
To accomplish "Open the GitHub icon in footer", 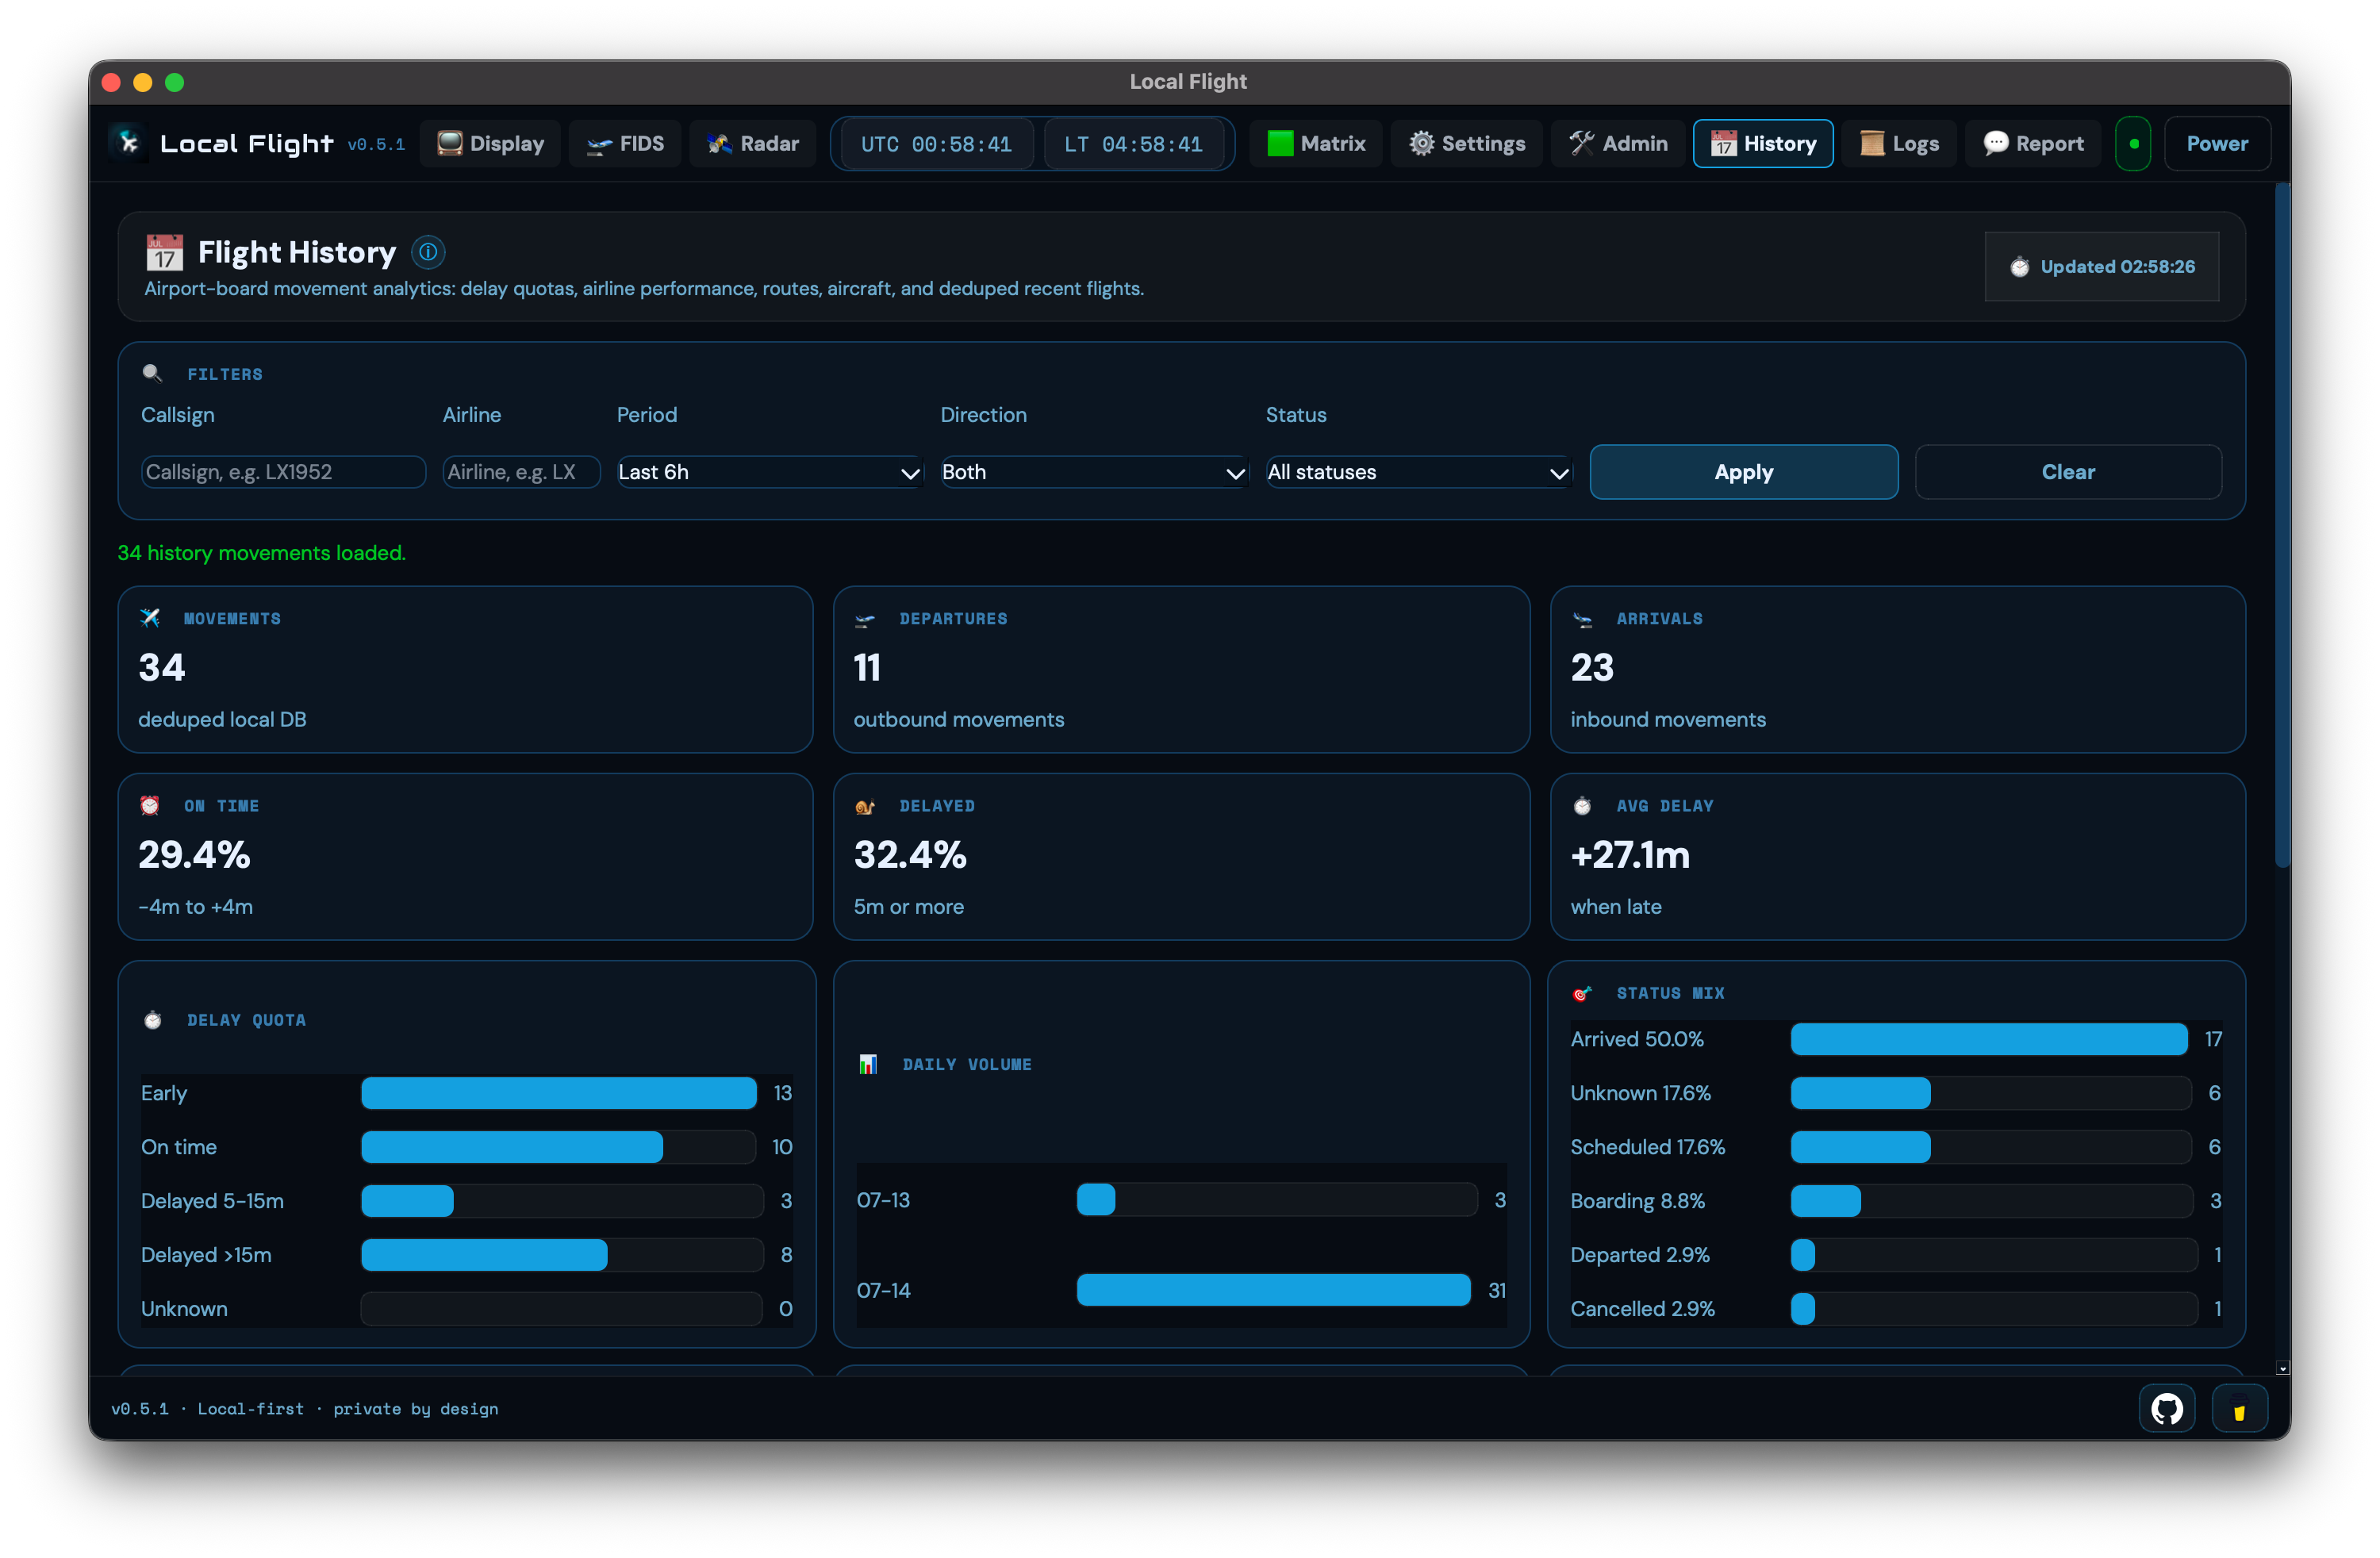I will (x=2166, y=1408).
